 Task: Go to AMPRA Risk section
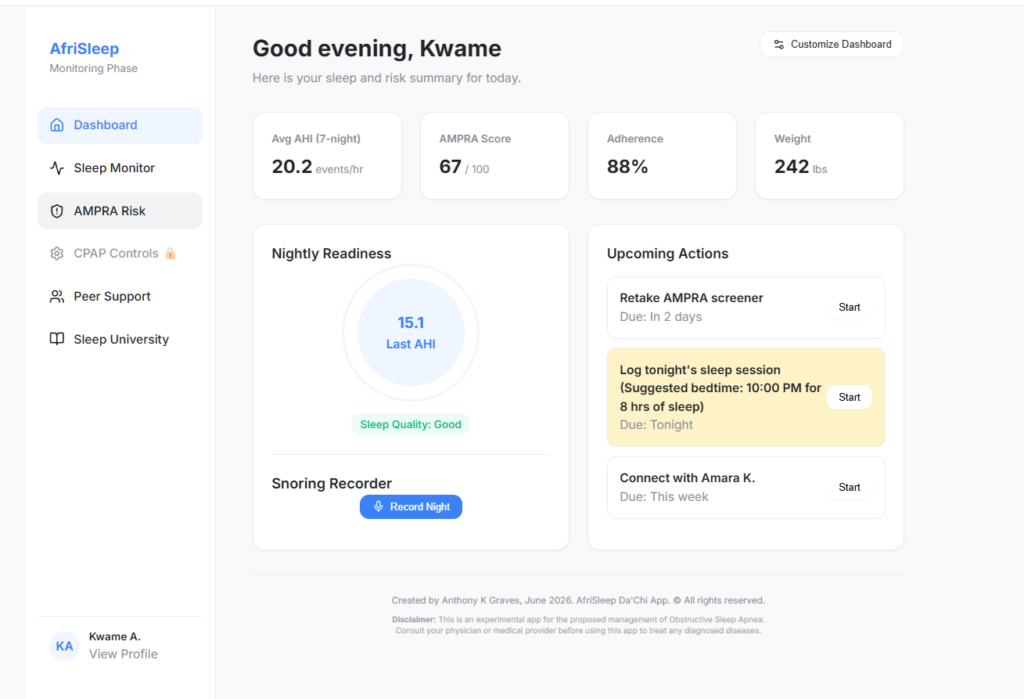[120, 211]
